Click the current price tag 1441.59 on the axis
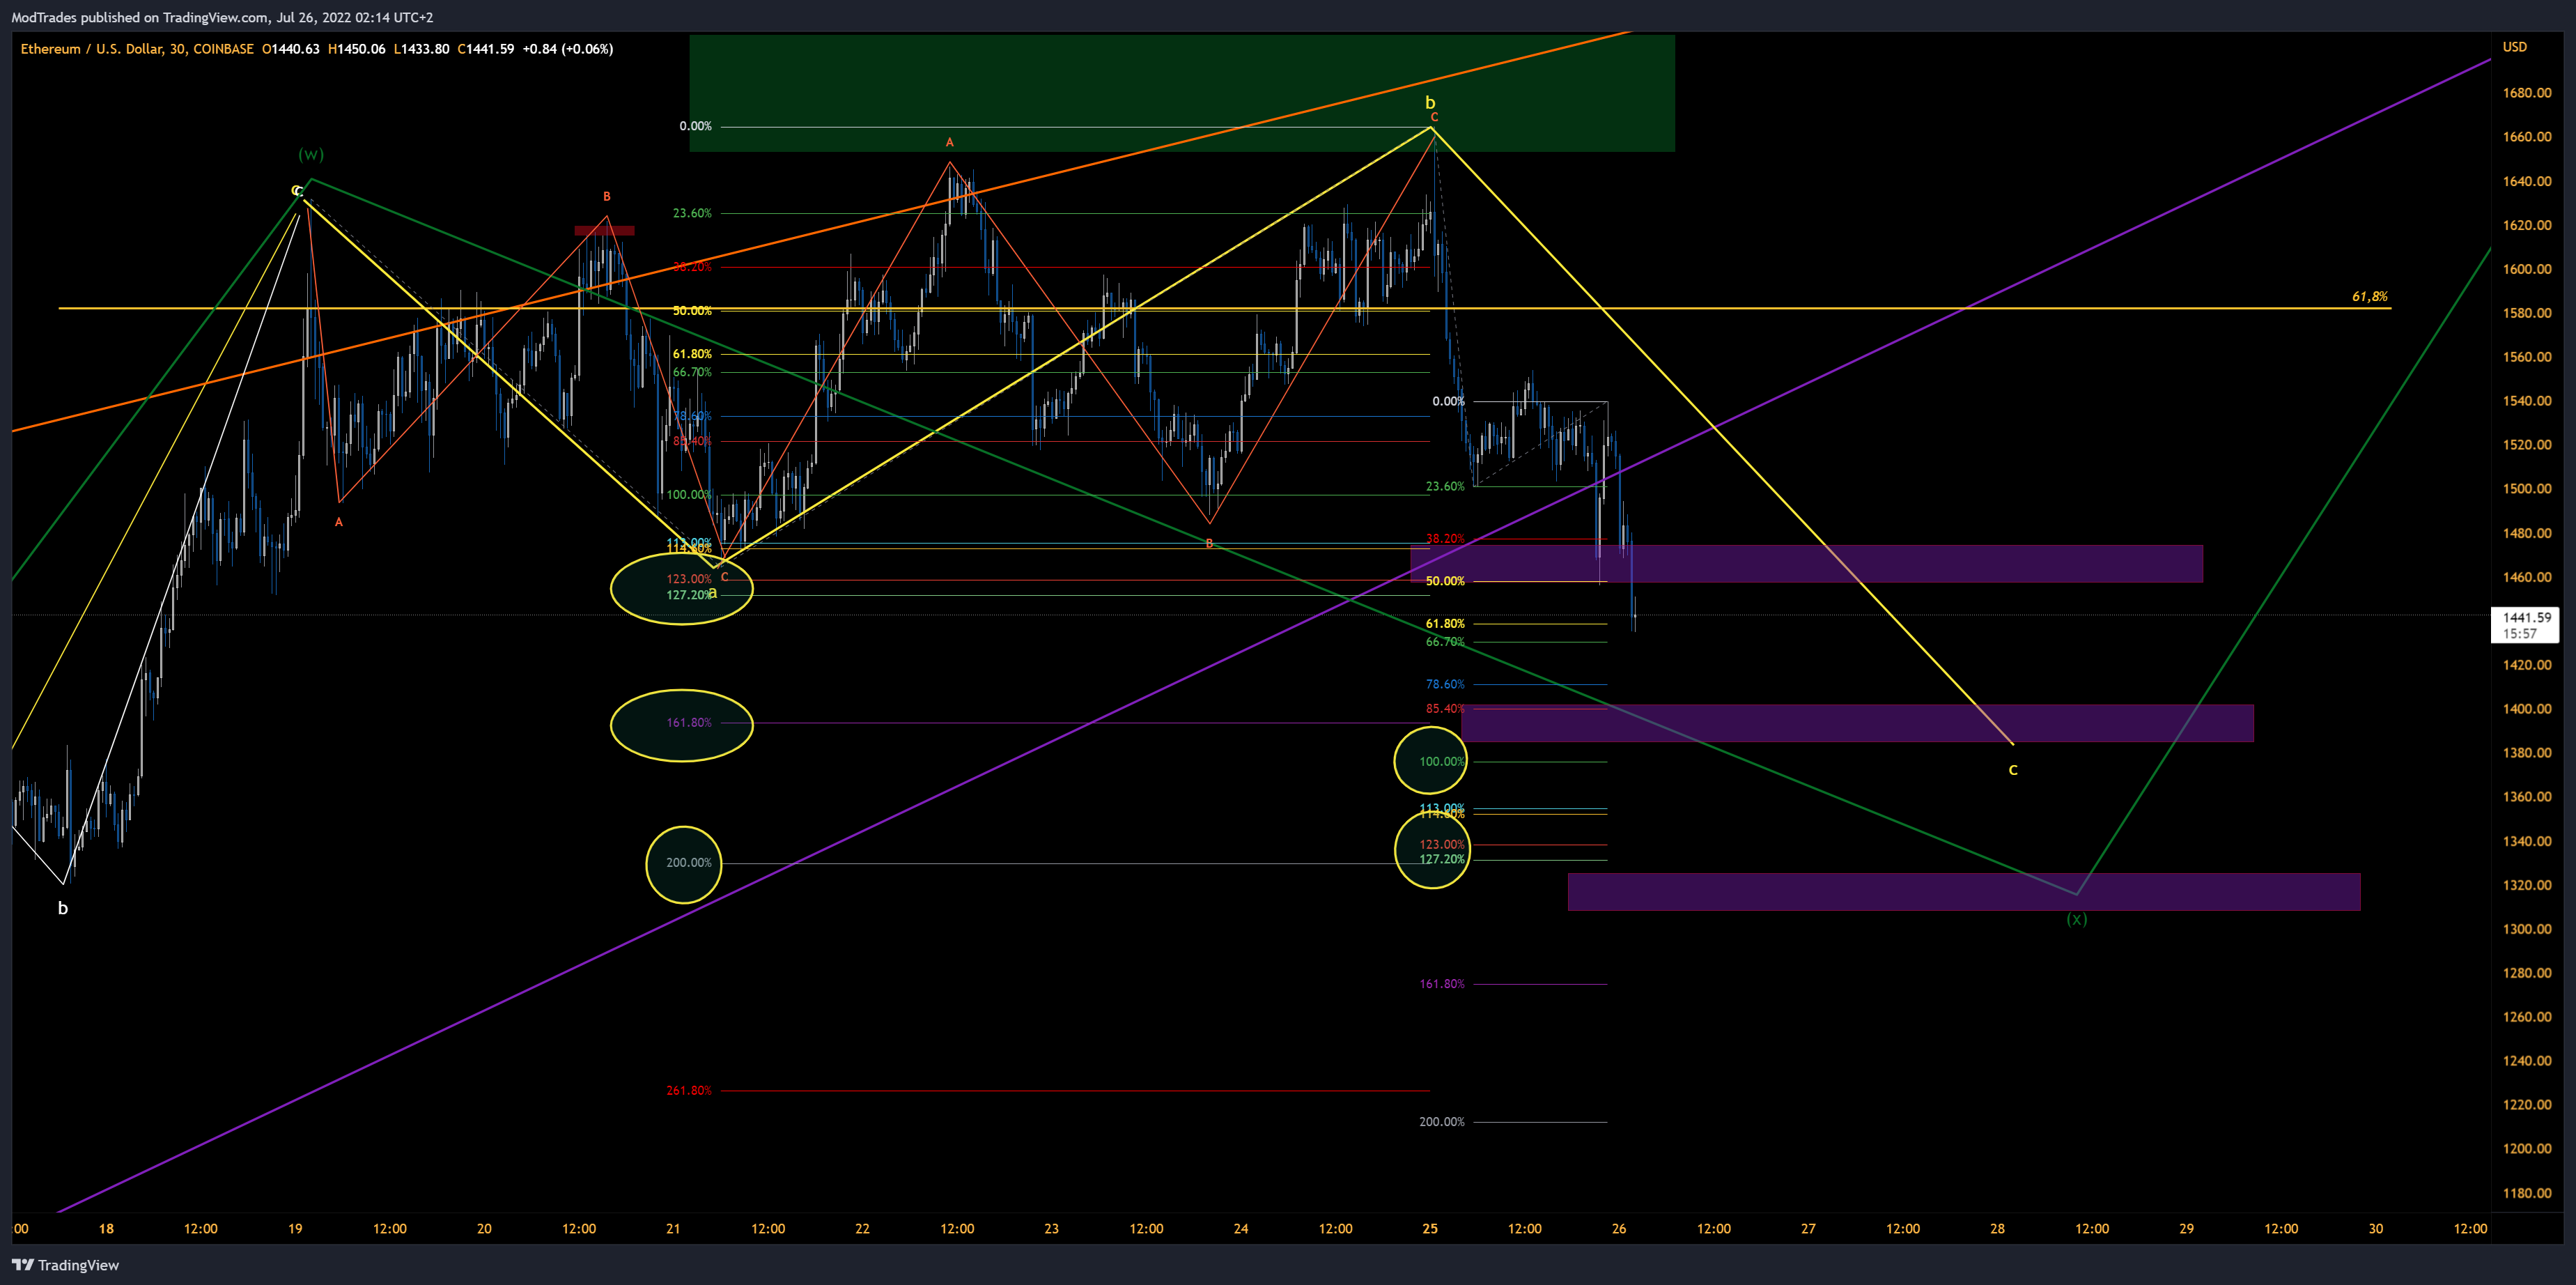Screen dimensions: 2576x1285 [x=2527, y=618]
